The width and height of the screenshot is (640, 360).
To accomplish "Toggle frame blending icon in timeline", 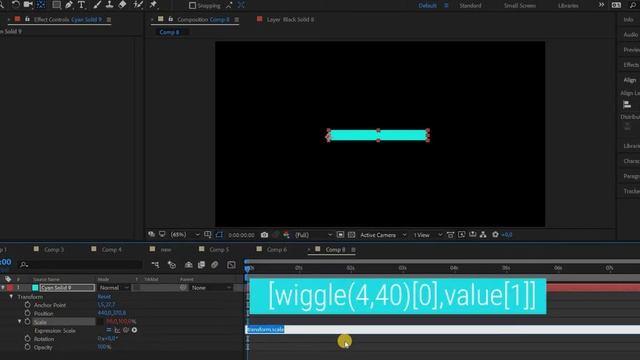I will point(201,265).
